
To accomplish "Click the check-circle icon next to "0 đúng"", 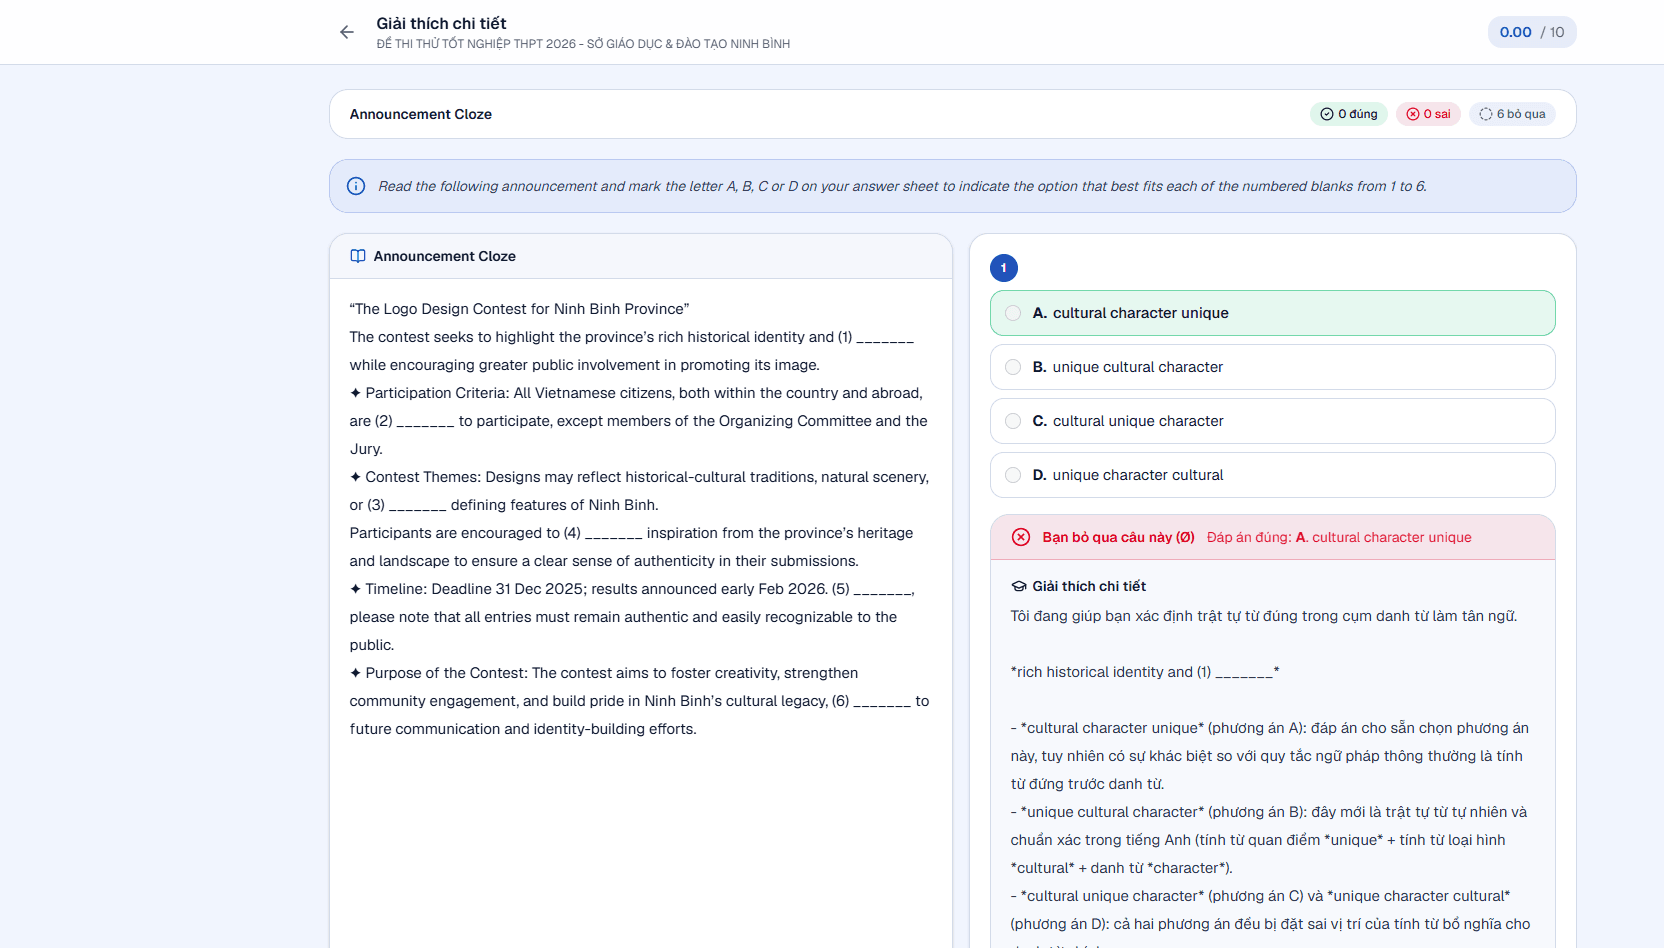I will tap(1327, 114).
